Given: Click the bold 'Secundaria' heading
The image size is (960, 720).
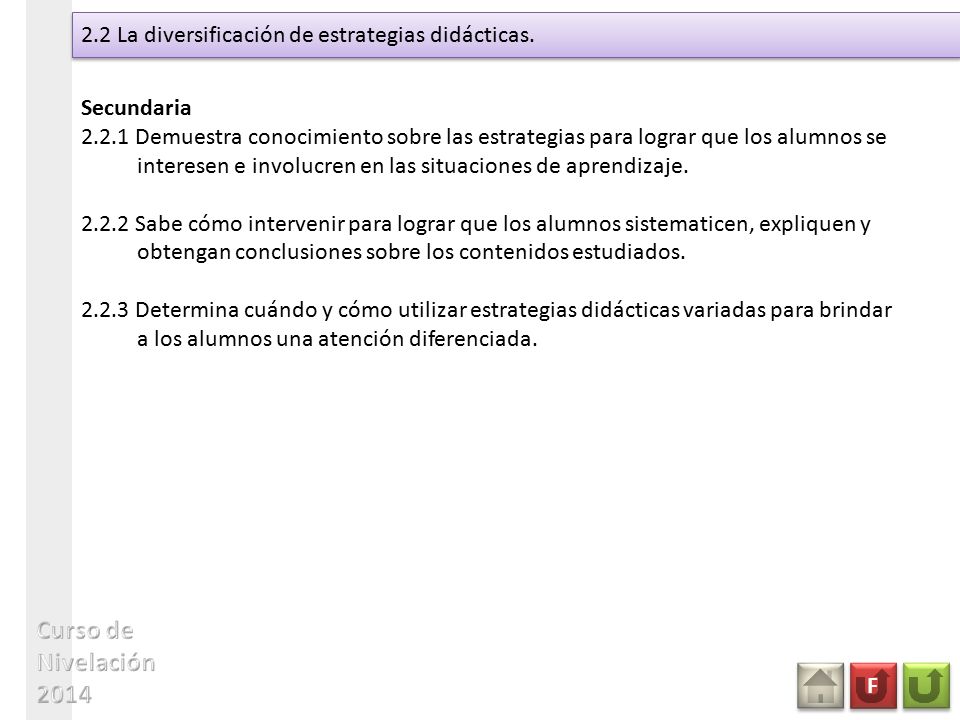Looking at the screenshot, I should coord(136,108).
